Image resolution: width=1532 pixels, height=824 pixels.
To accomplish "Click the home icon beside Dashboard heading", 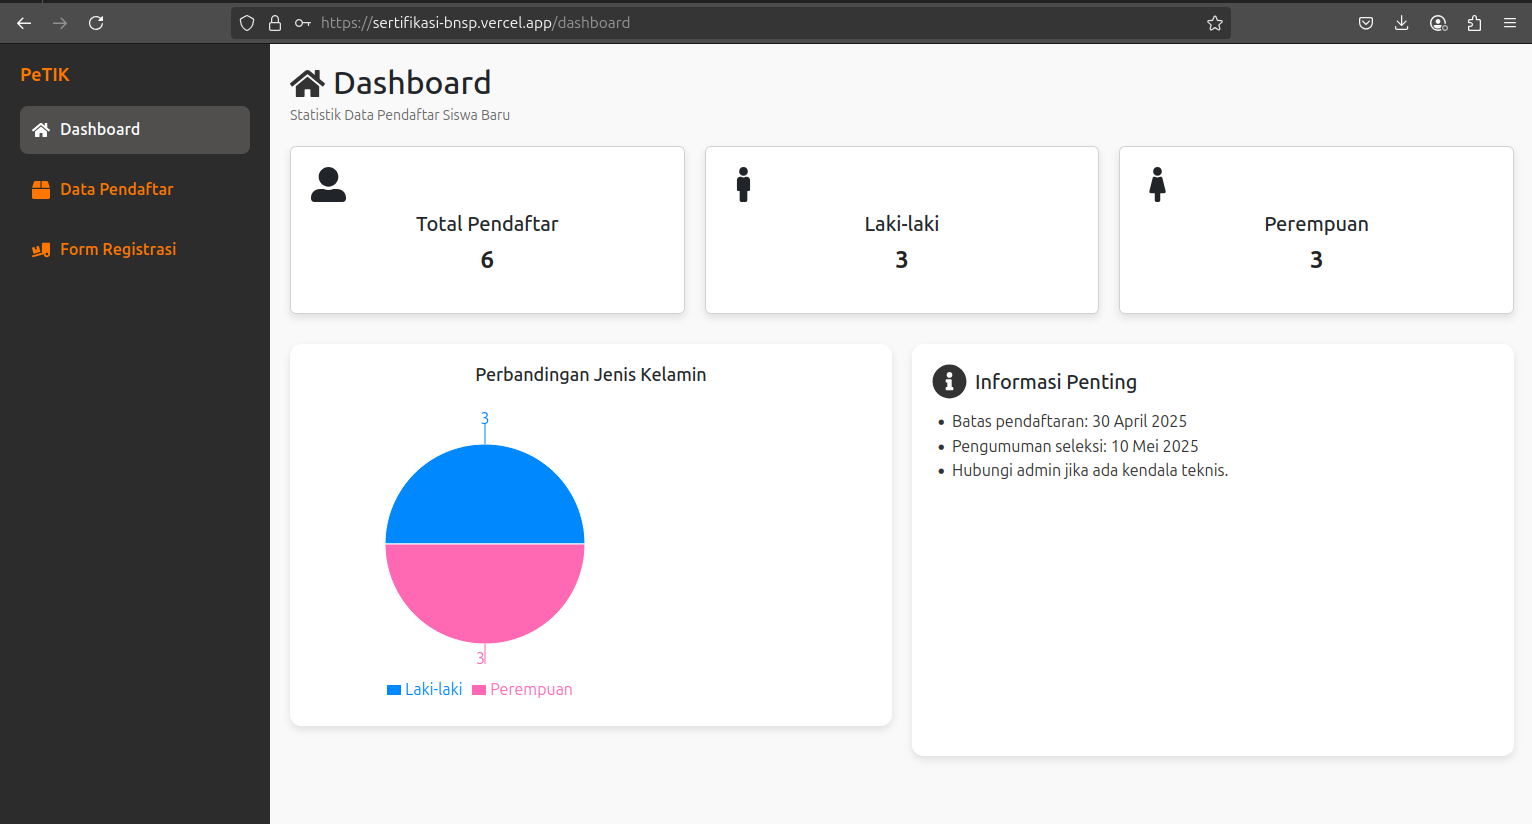I will (x=307, y=83).
